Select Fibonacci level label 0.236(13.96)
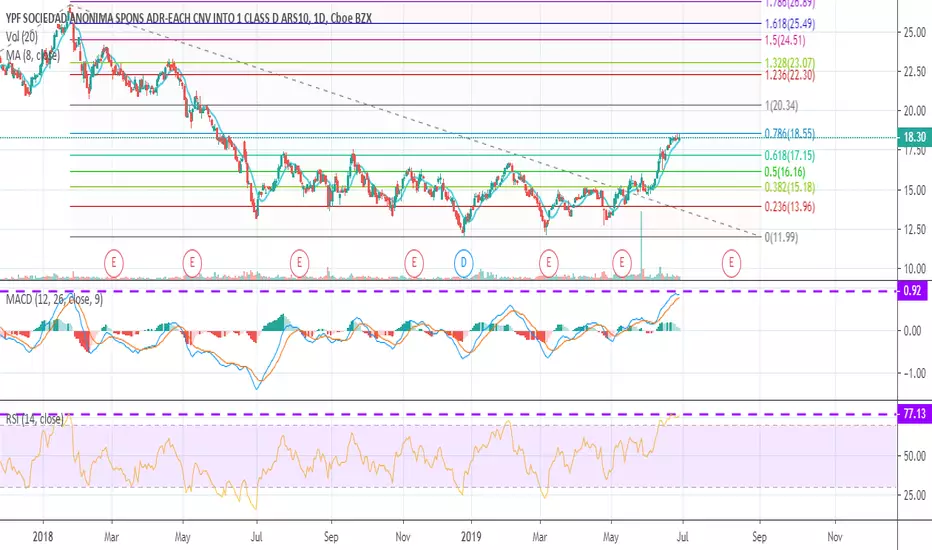Viewport: 932px width, 550px height. [x=790, y=207]
